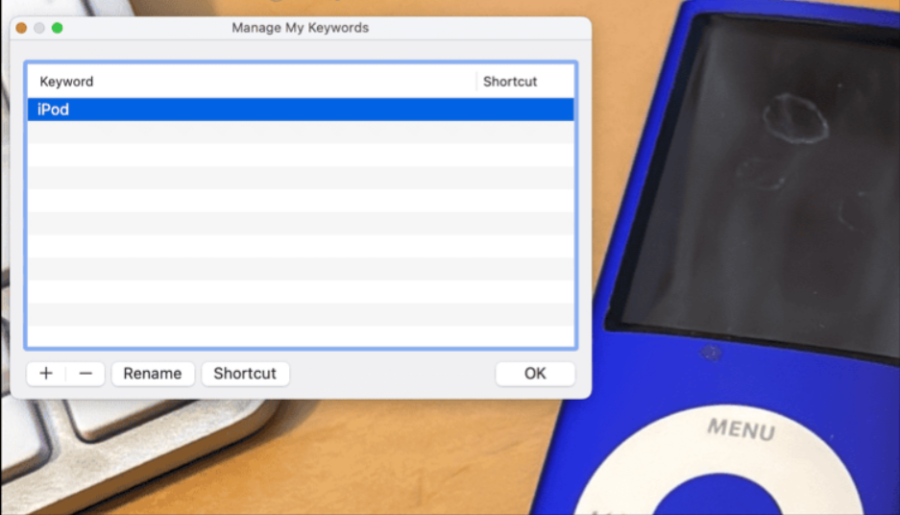Remove selected keyword with minus button
Screen dimensions: 900x515
(86, 374)
